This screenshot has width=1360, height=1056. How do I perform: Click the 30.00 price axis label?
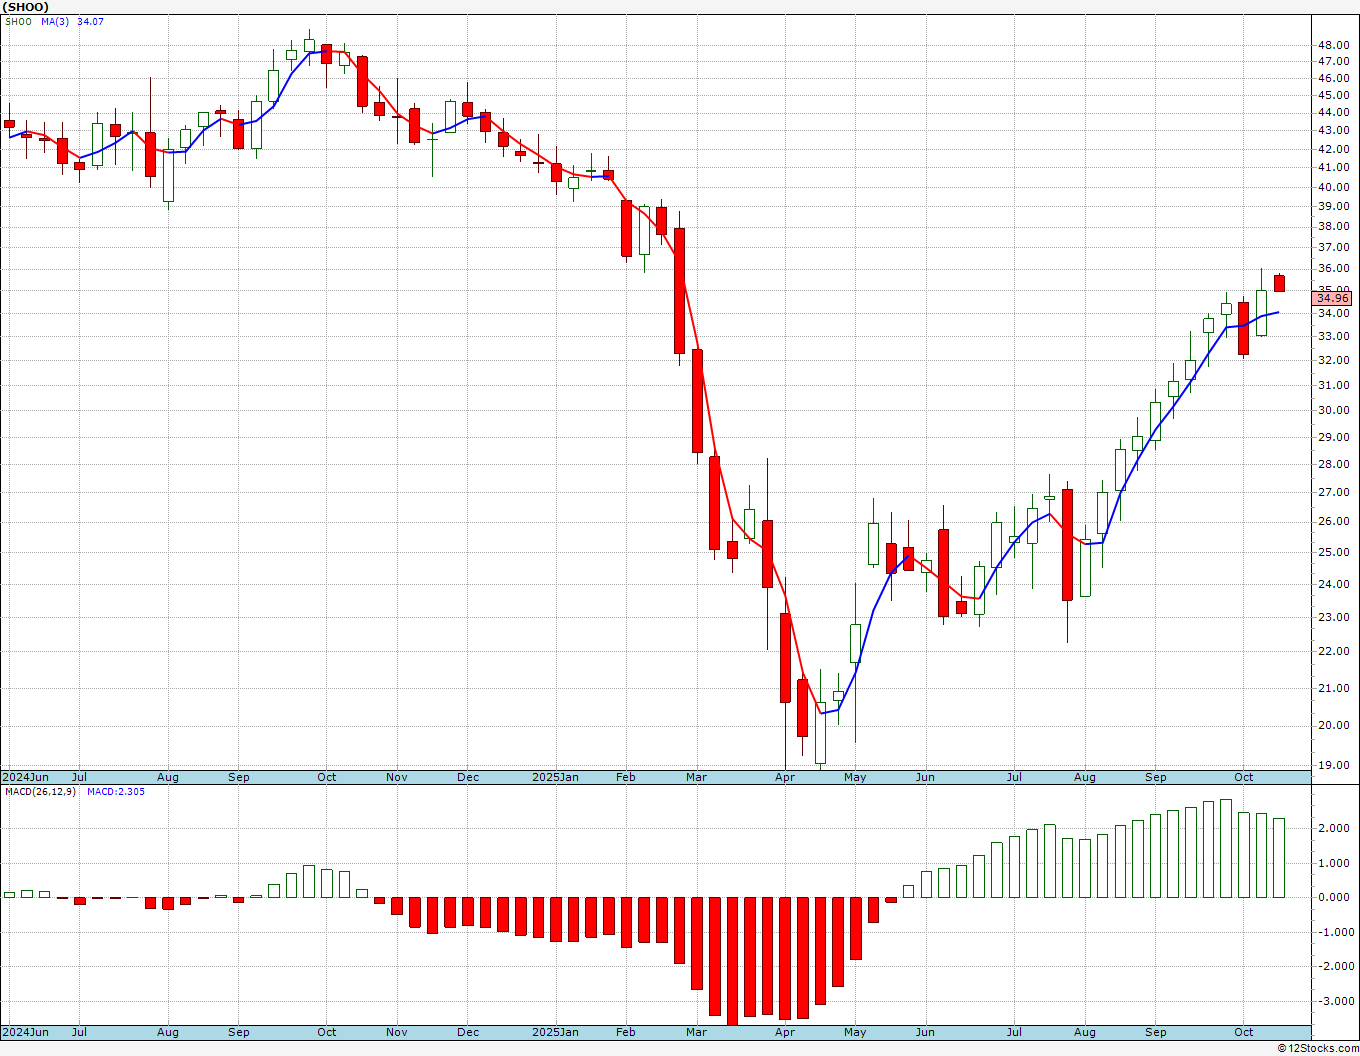[x=1333, y=410]
